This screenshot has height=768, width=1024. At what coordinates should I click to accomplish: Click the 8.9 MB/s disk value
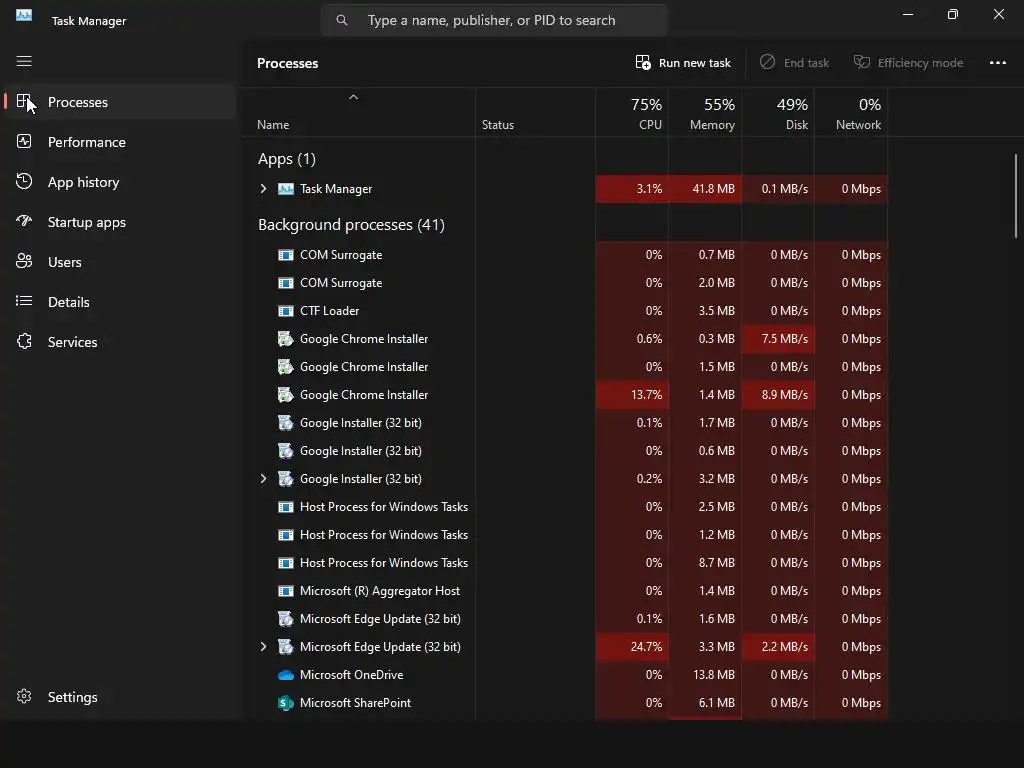coord(784,394)
